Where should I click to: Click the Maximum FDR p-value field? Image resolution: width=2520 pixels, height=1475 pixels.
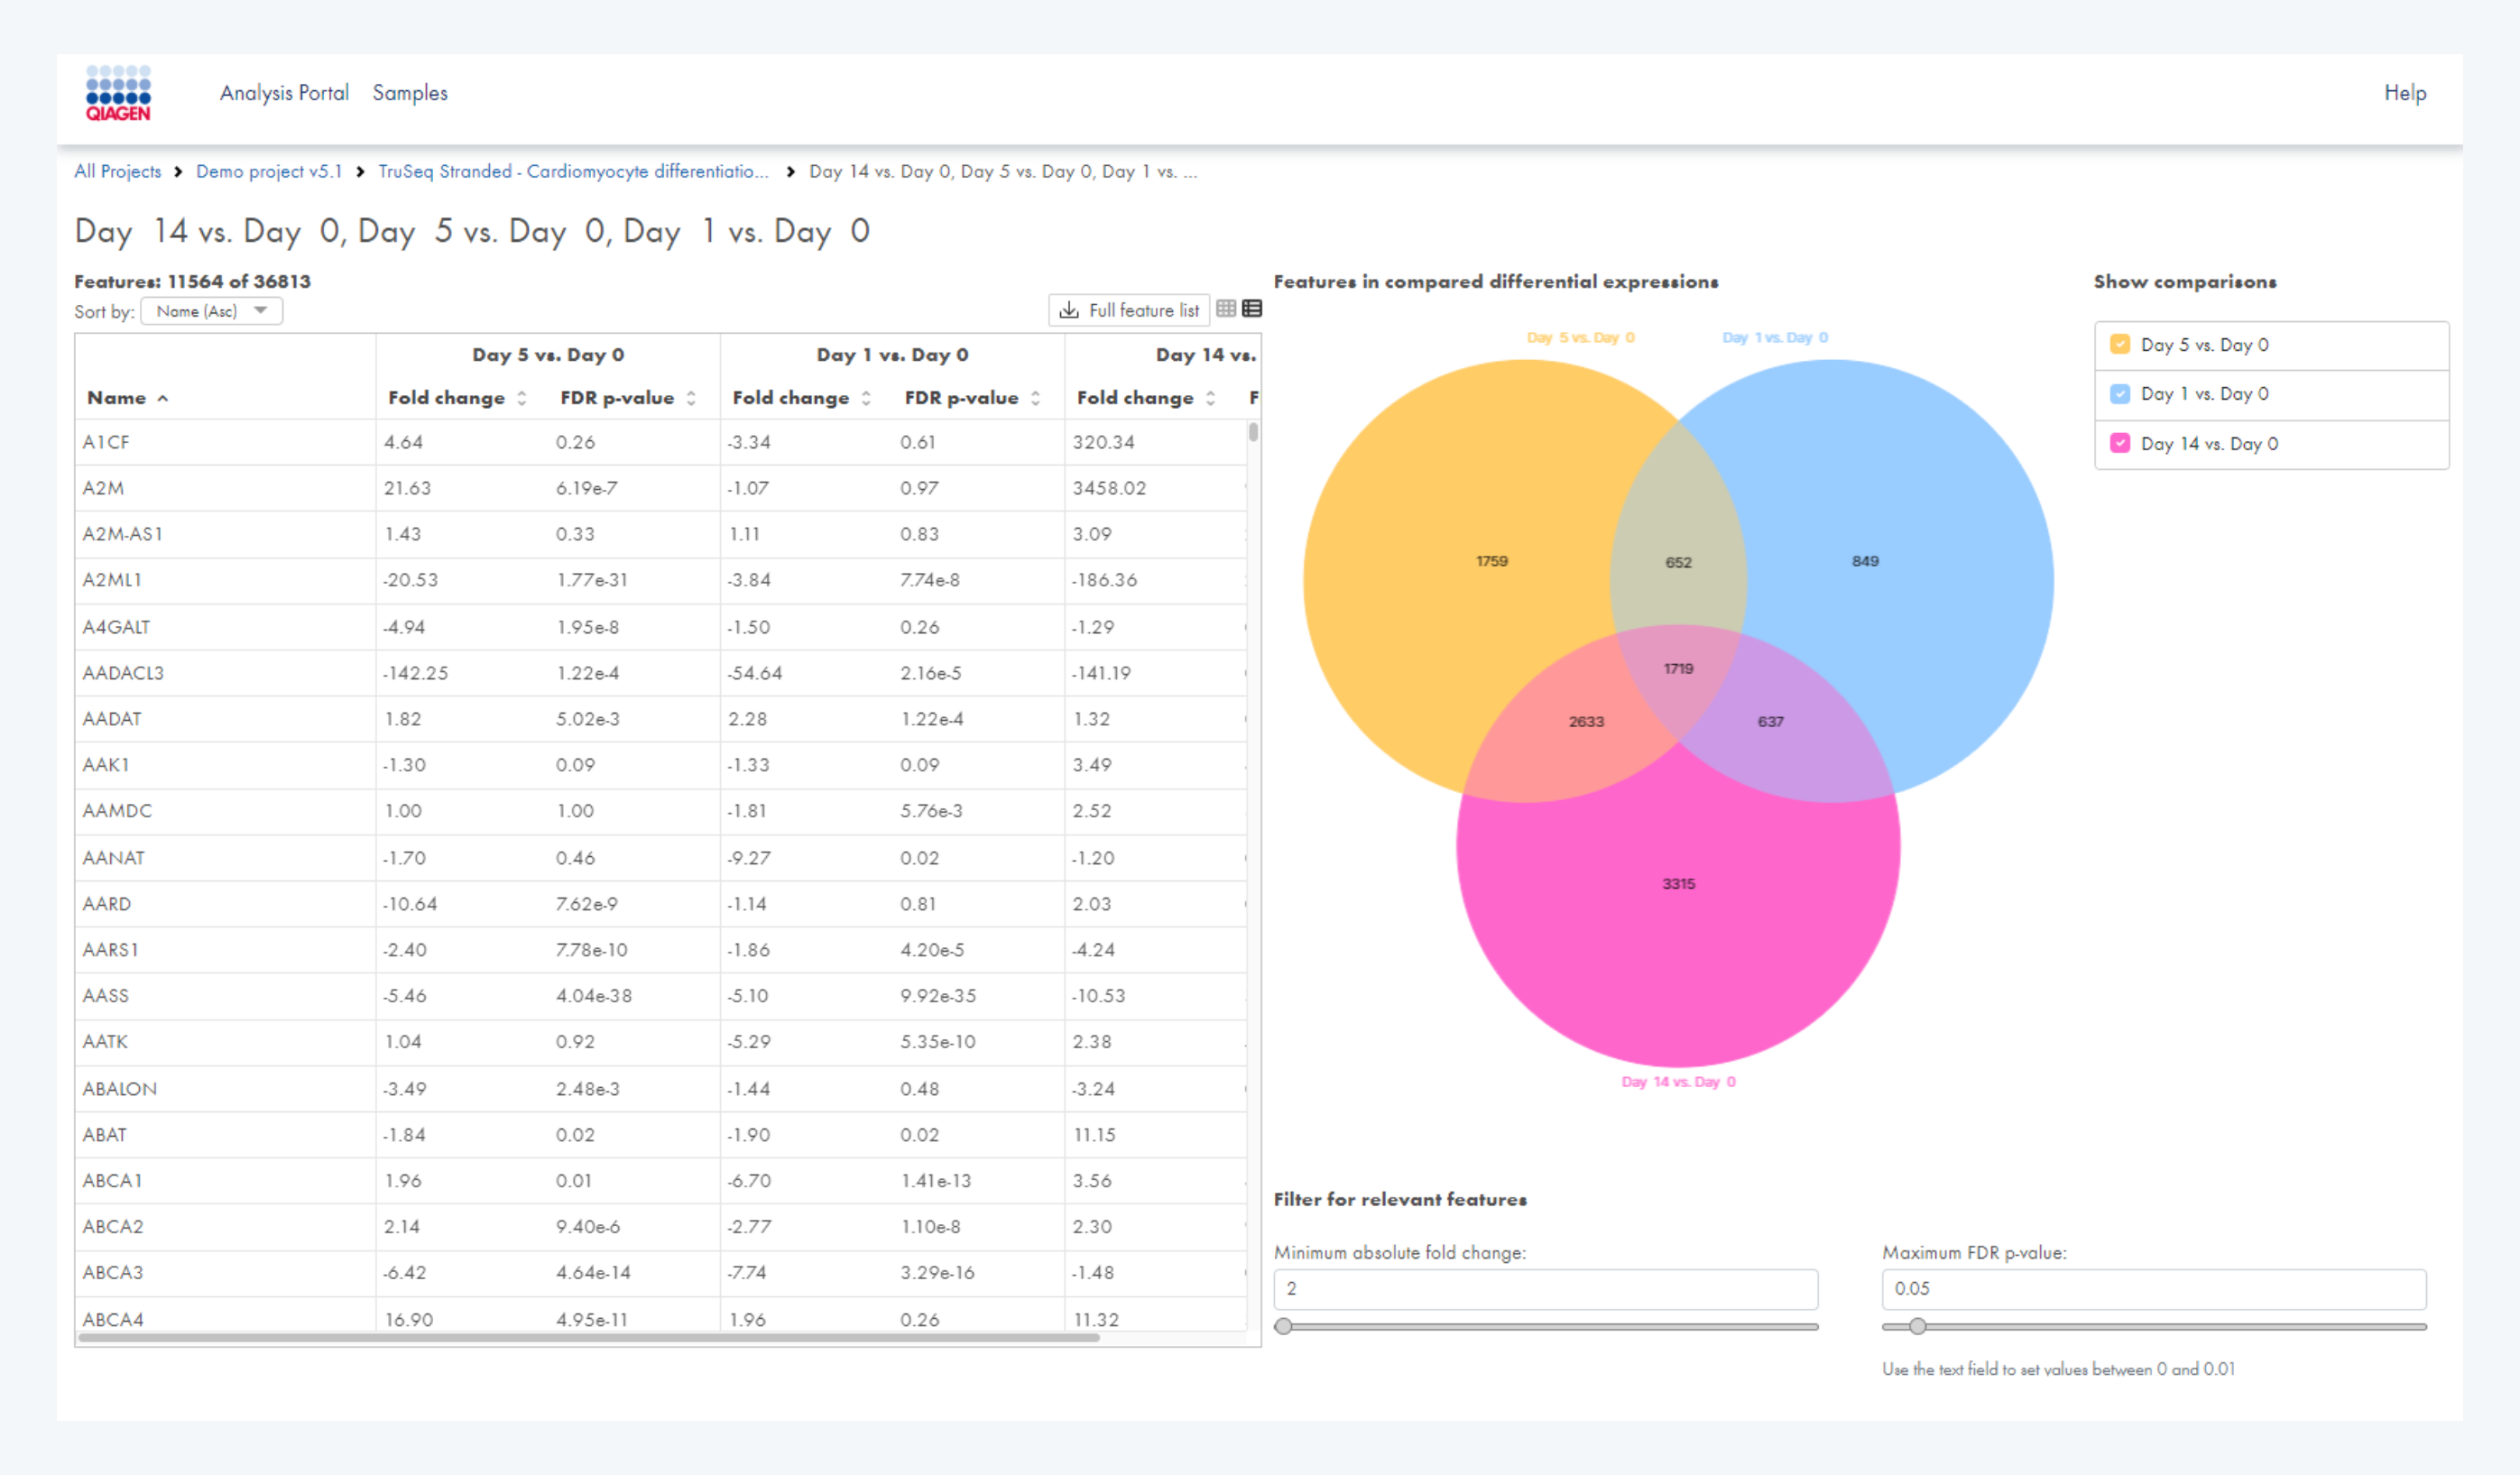pos(2153,1288)
